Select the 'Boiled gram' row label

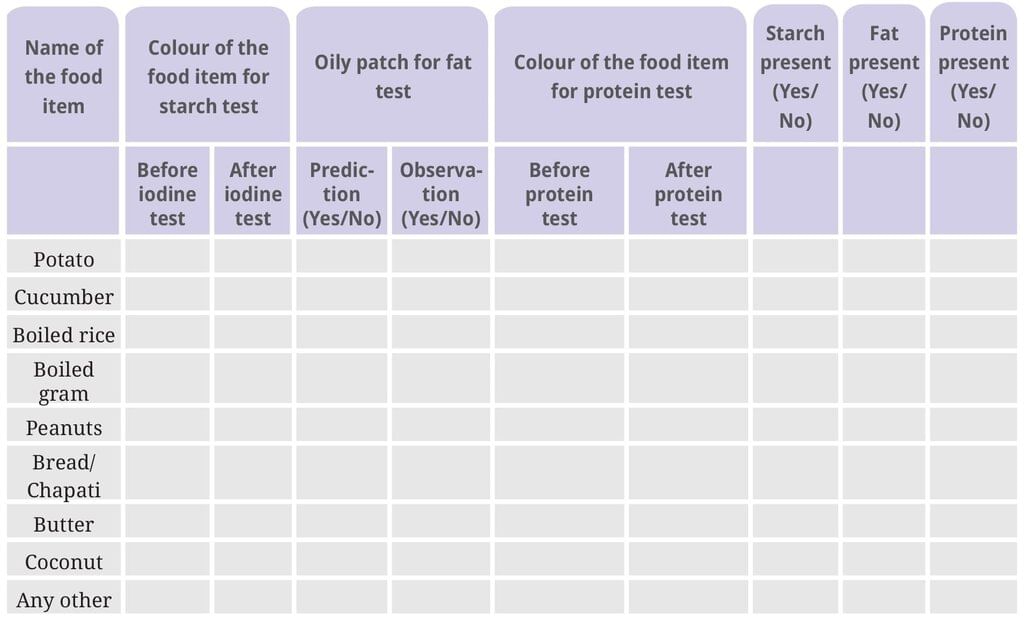(x=63, y=381)
